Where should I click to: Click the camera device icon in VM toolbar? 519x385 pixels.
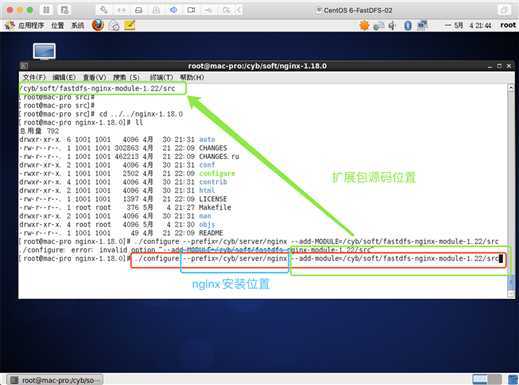pyautogui.click(x=191, y=10)
